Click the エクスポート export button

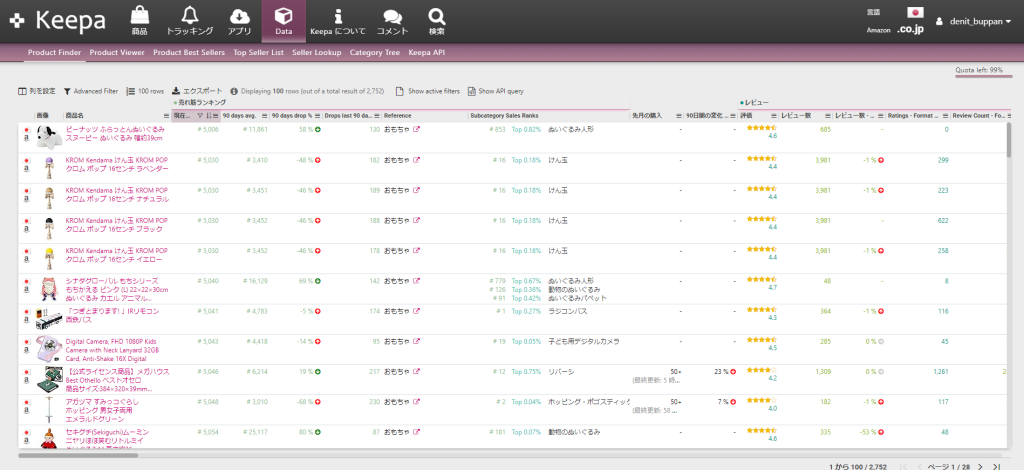(x=203, y=91)
